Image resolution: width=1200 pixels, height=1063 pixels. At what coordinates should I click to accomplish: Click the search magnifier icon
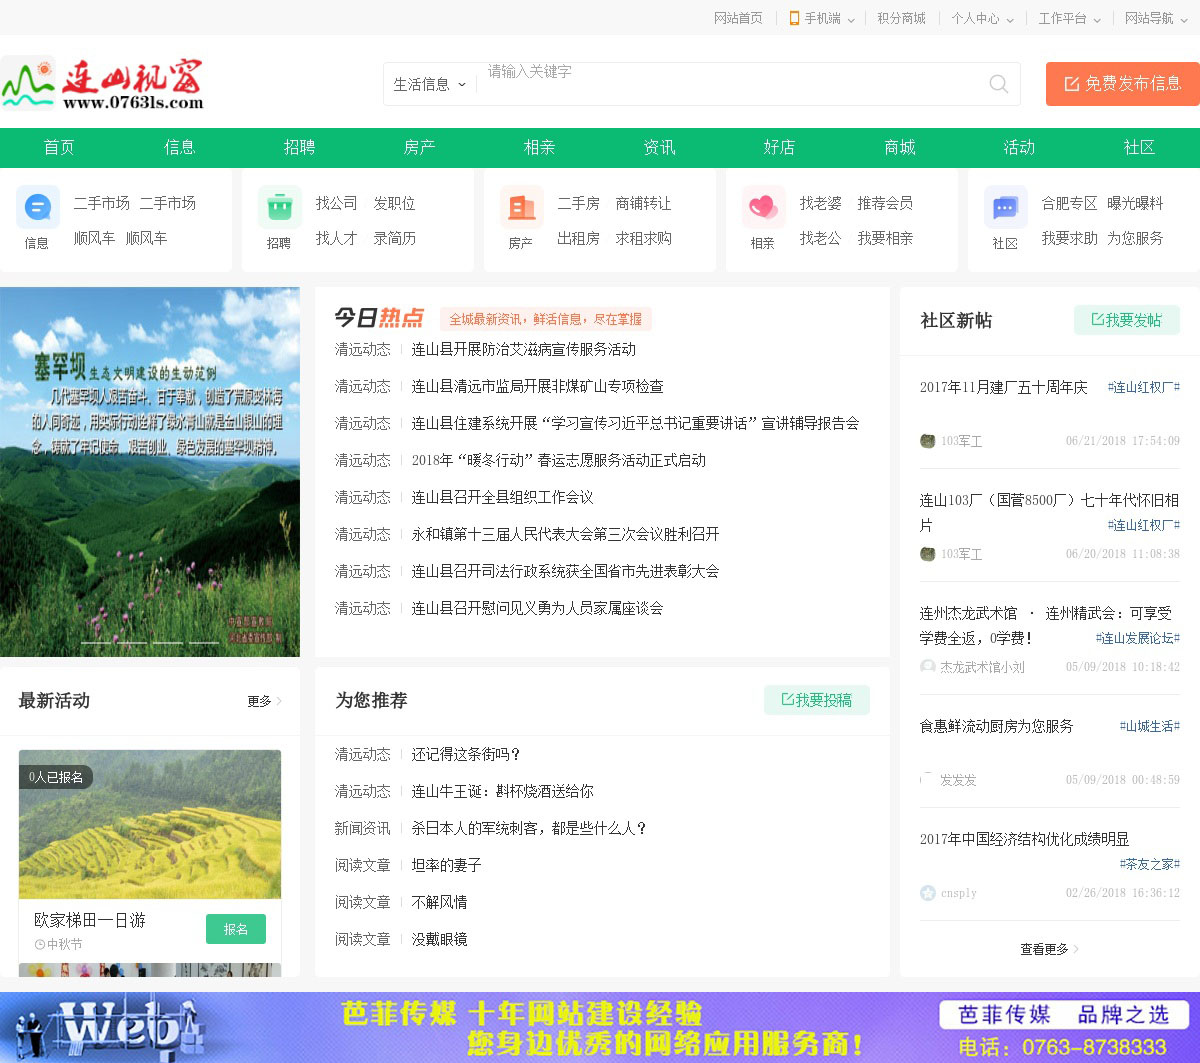coord(998,84)
